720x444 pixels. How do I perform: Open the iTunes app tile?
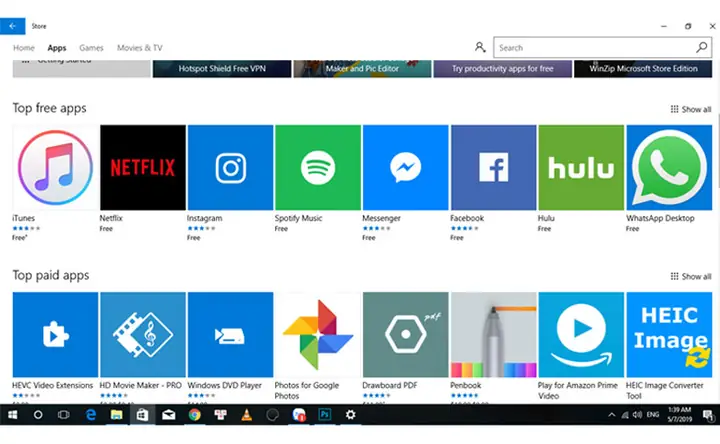tap(55, 168)
